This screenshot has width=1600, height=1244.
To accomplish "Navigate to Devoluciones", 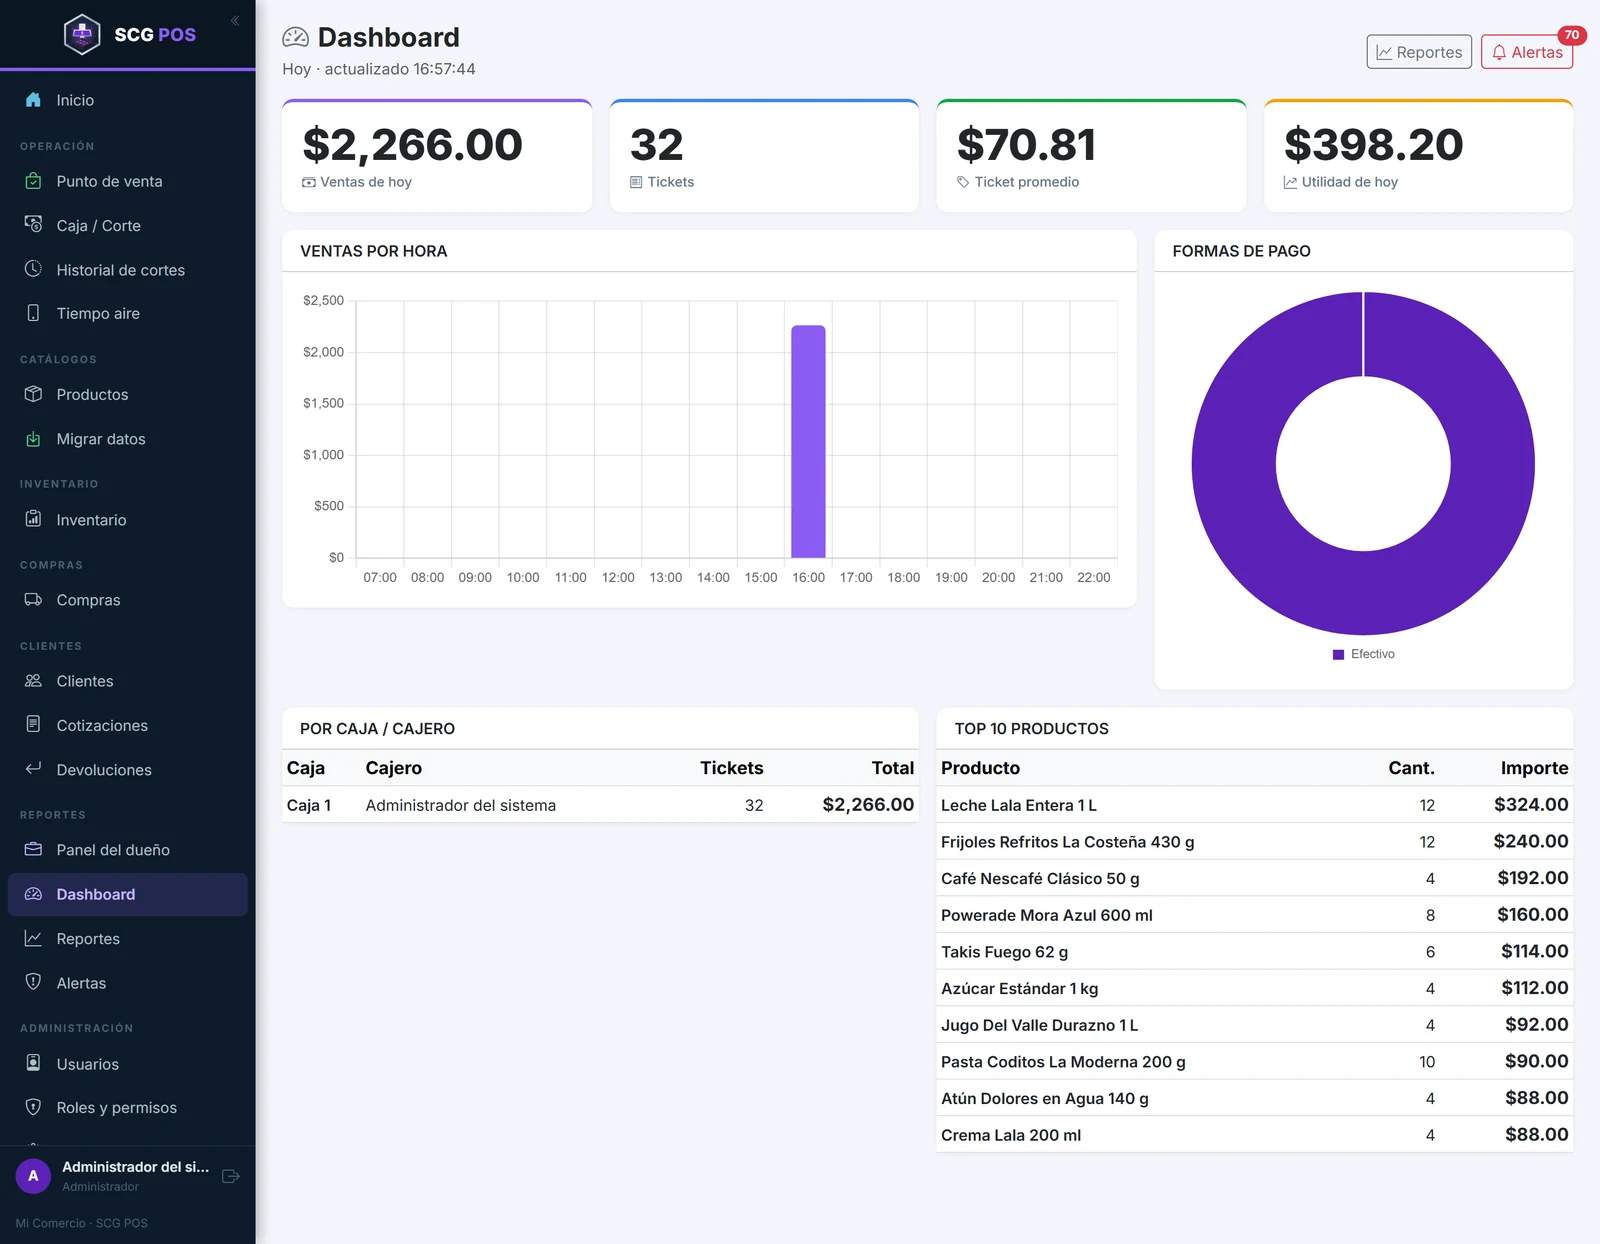I will click(x=127, y=770).
